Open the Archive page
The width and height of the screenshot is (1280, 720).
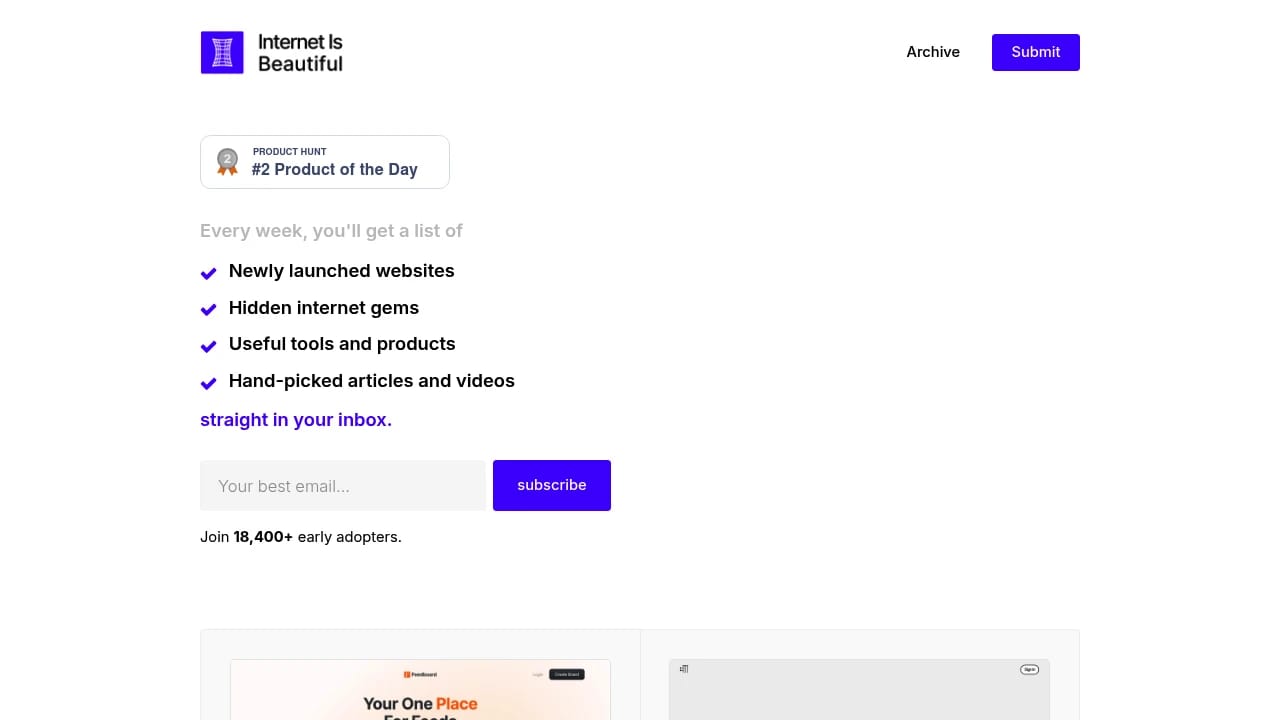[x=932, y=52]
